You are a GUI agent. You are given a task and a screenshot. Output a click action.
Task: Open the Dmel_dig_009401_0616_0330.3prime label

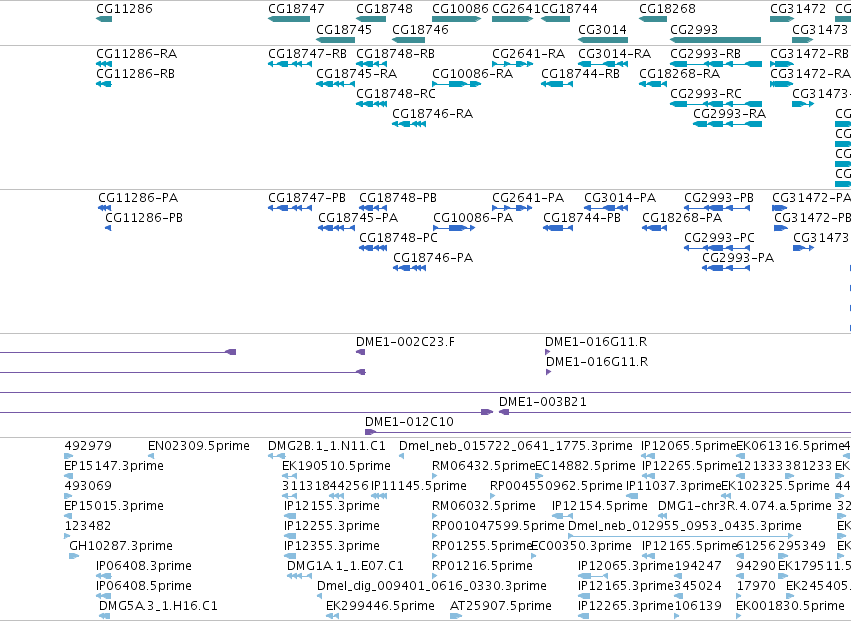coord(432,586)
